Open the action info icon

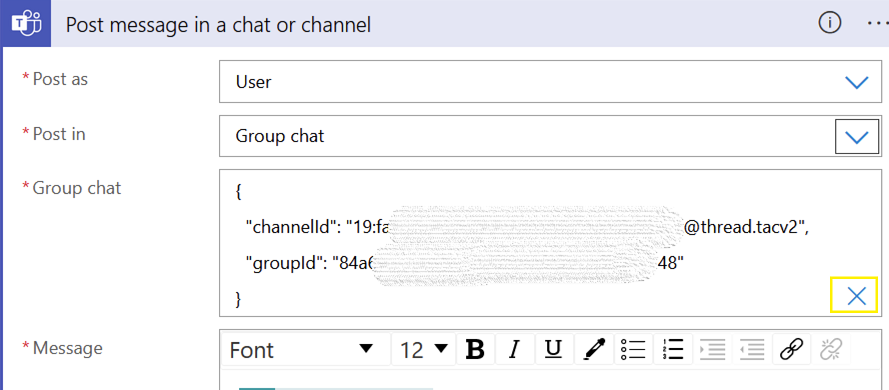829,23
